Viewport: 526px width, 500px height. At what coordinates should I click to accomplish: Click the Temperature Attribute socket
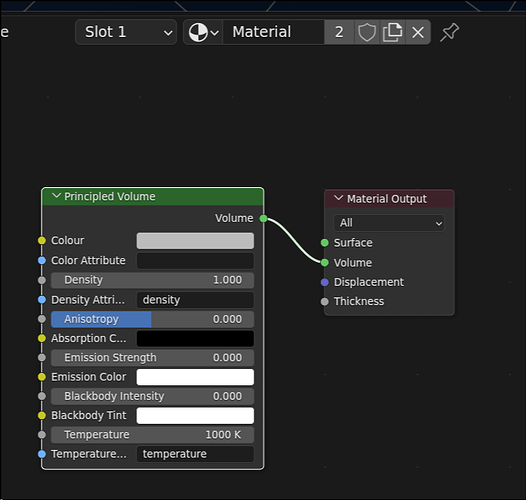pyautogui.click(x=42, y=454)
